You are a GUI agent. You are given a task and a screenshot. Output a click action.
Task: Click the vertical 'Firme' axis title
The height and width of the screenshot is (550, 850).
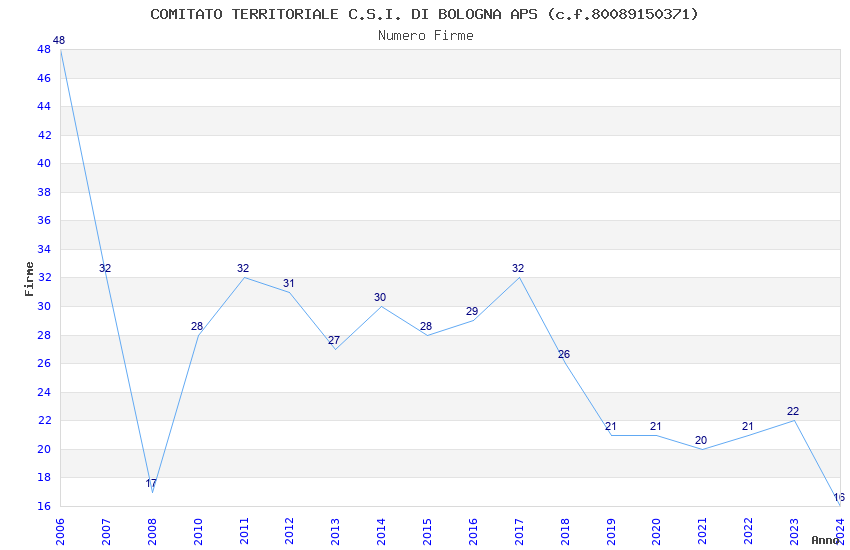coord(29,279)
